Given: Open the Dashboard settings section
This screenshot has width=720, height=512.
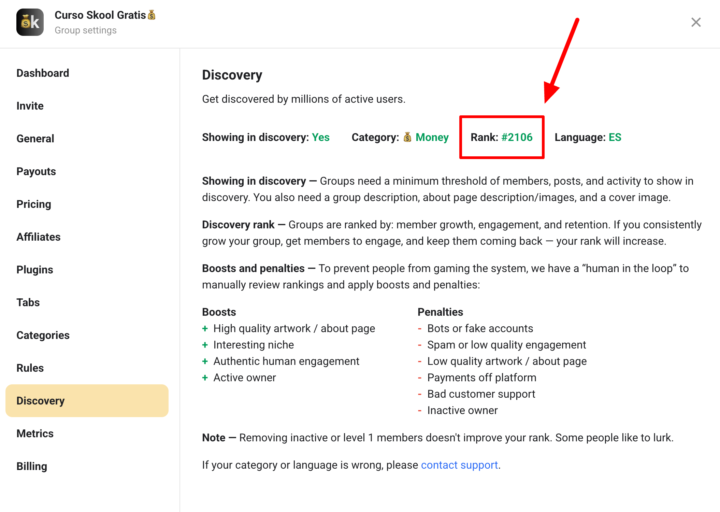Looking at the screenshot, I should (43, 73).
